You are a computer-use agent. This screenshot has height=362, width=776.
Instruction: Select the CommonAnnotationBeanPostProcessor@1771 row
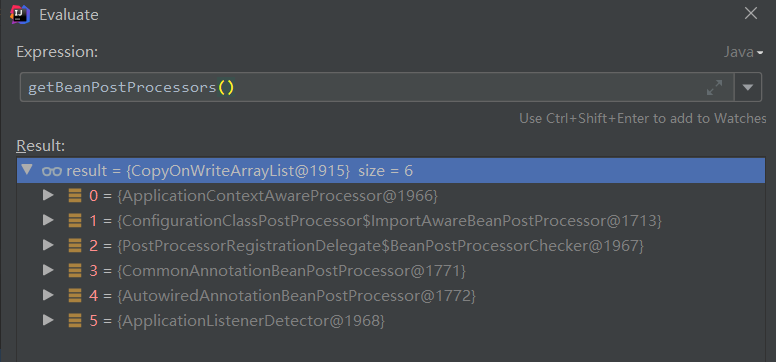(391, 271)
